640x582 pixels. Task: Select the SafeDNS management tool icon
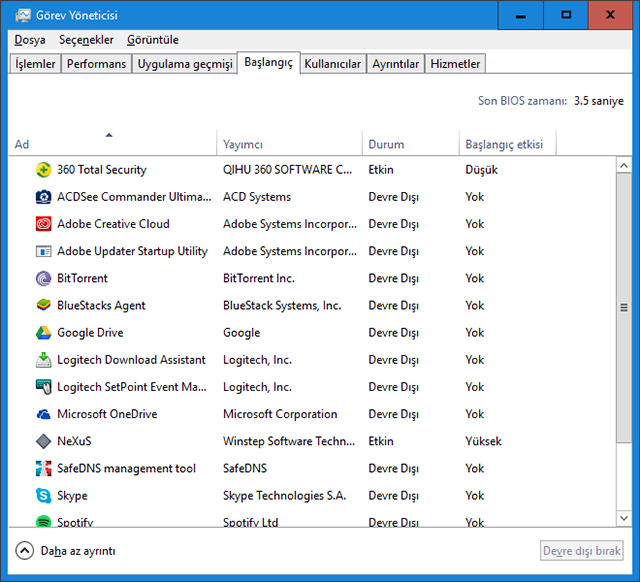43,469
